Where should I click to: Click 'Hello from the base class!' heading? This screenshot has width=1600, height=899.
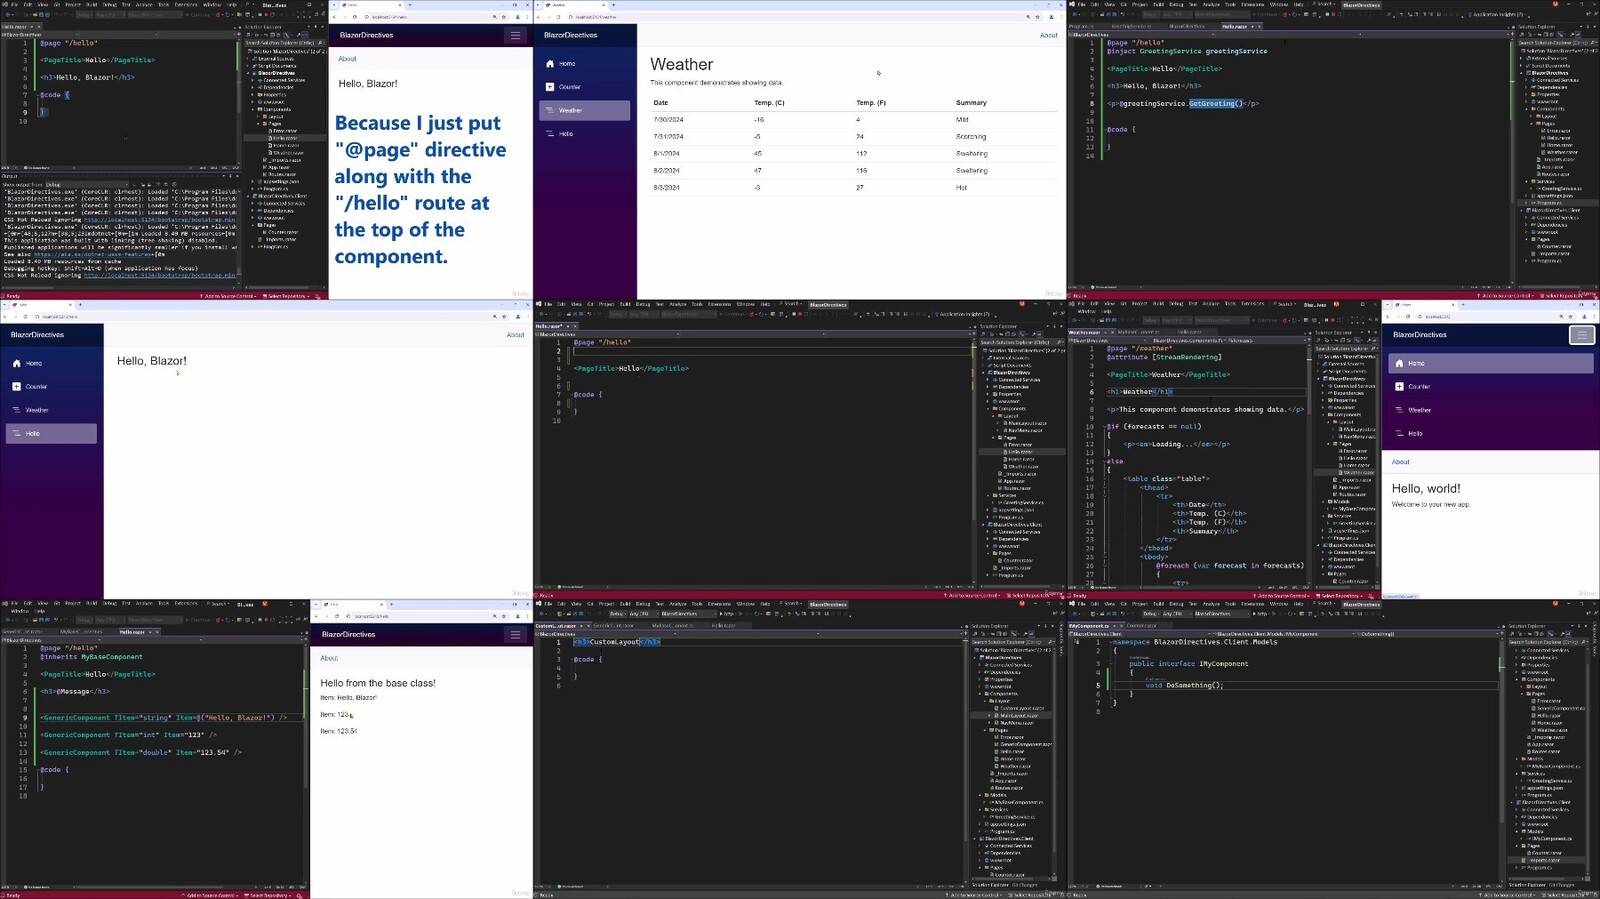point(378,683)
